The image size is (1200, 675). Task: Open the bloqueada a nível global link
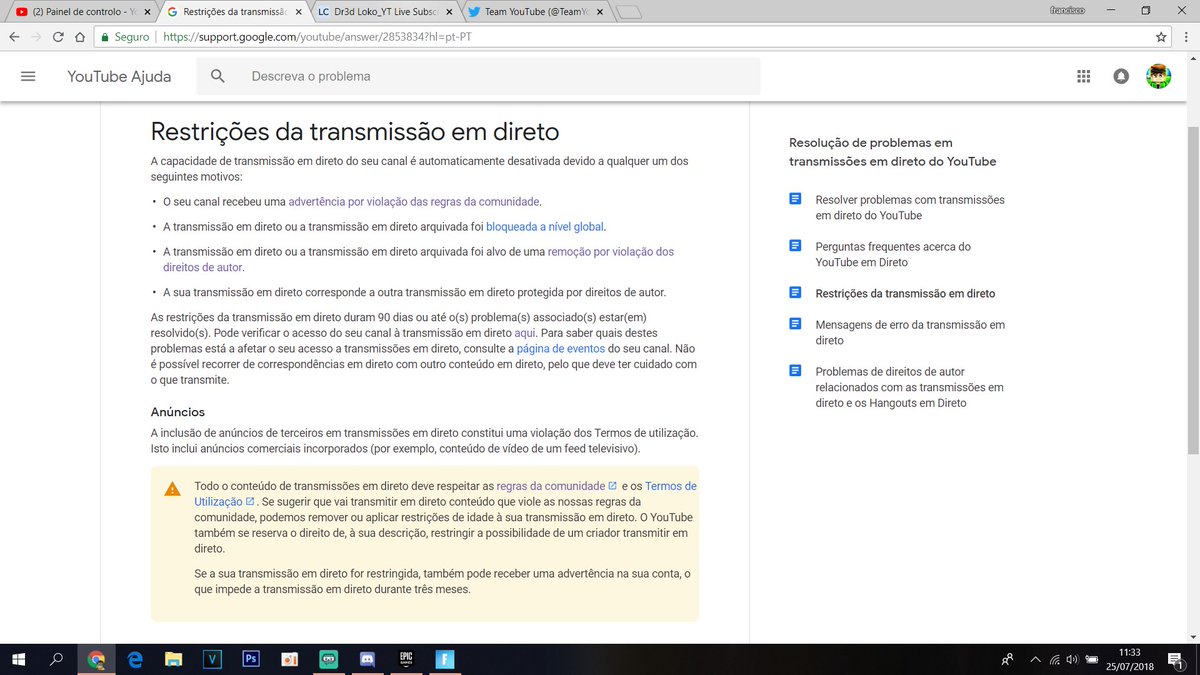545,226
